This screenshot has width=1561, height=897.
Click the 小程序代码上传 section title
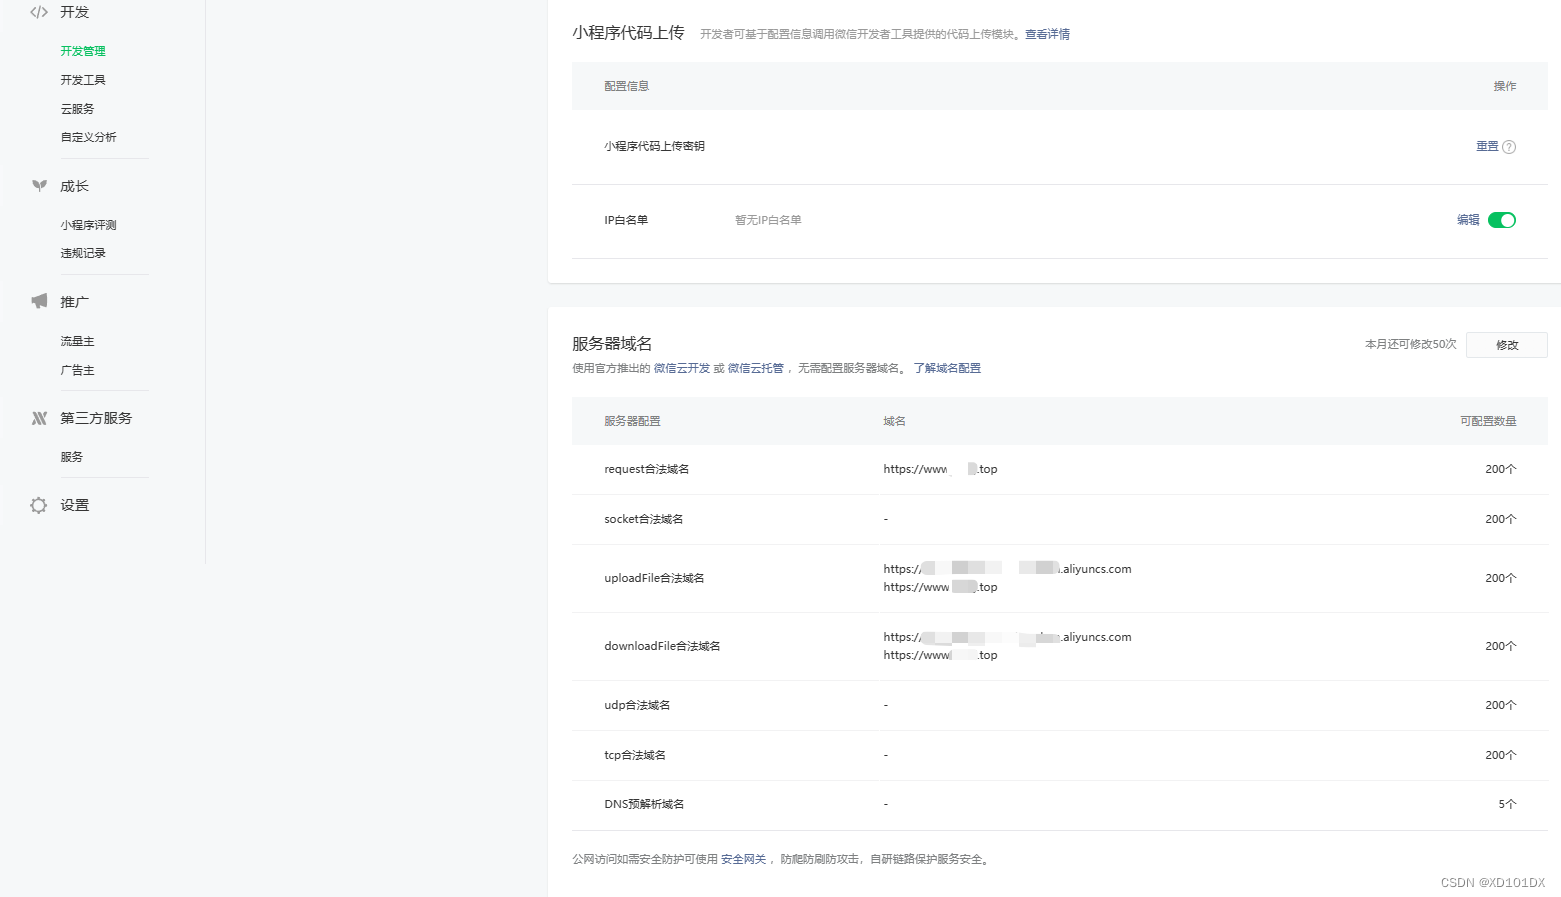[x=628, y=33]
